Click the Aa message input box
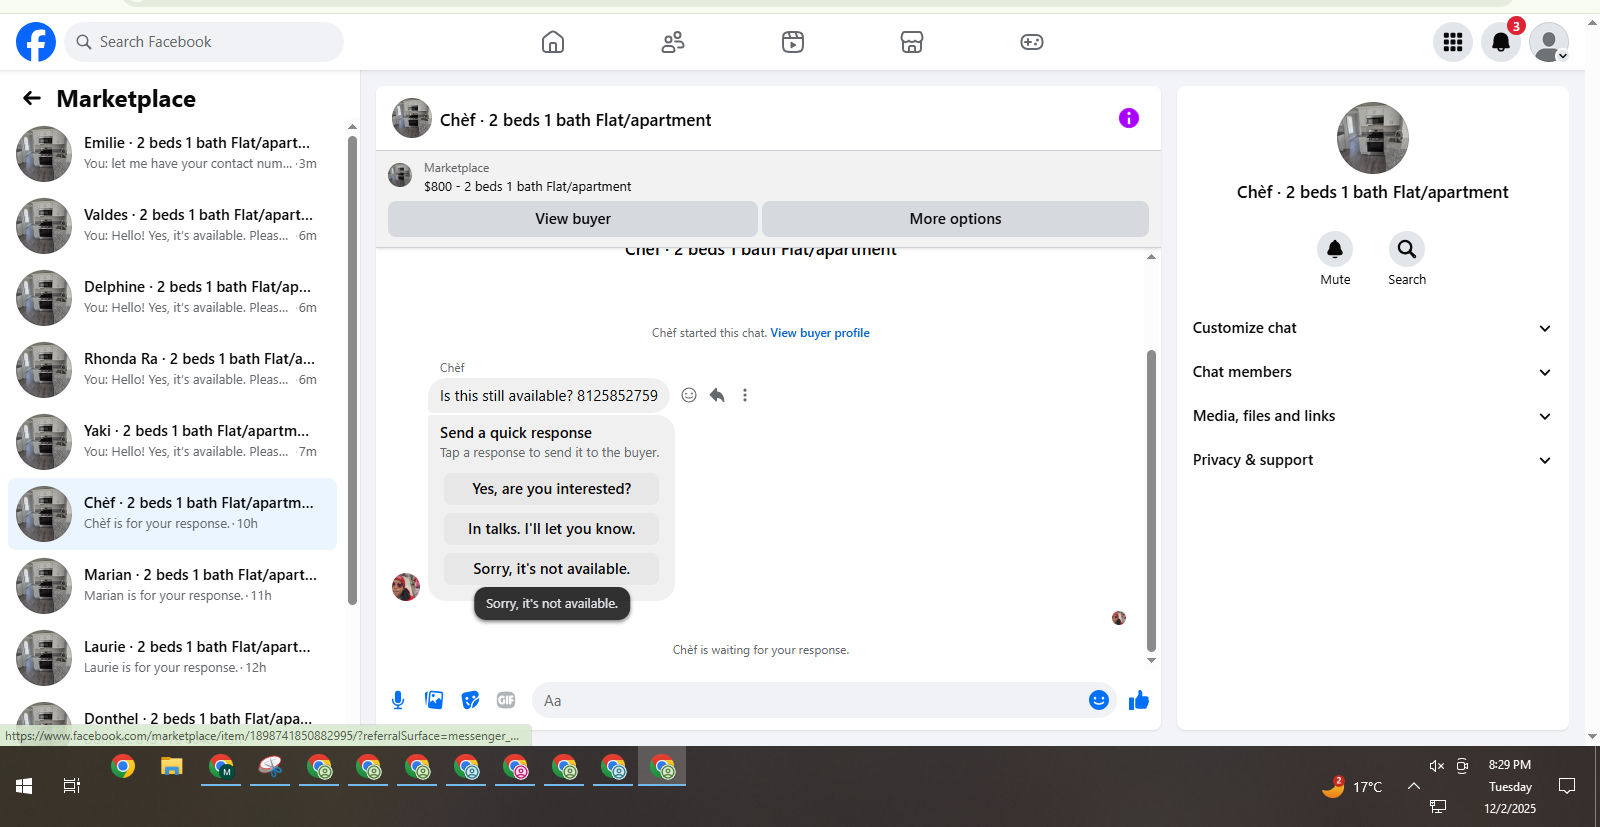The image size is (1600, 827). coord(808,700)
